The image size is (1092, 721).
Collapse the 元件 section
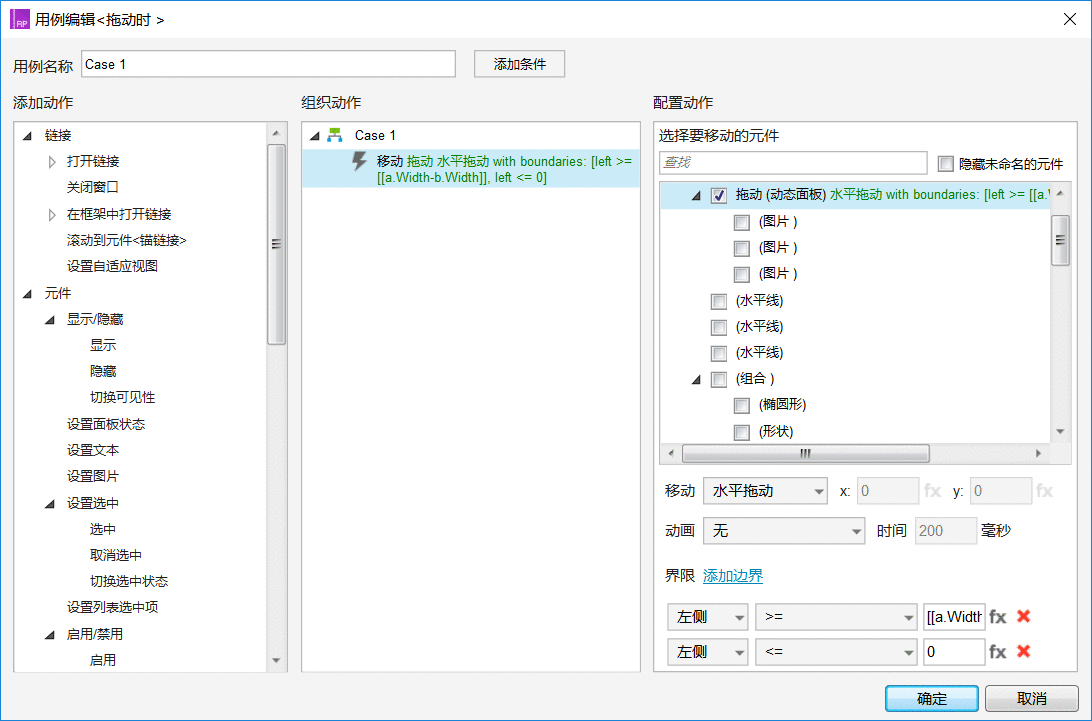27,294
